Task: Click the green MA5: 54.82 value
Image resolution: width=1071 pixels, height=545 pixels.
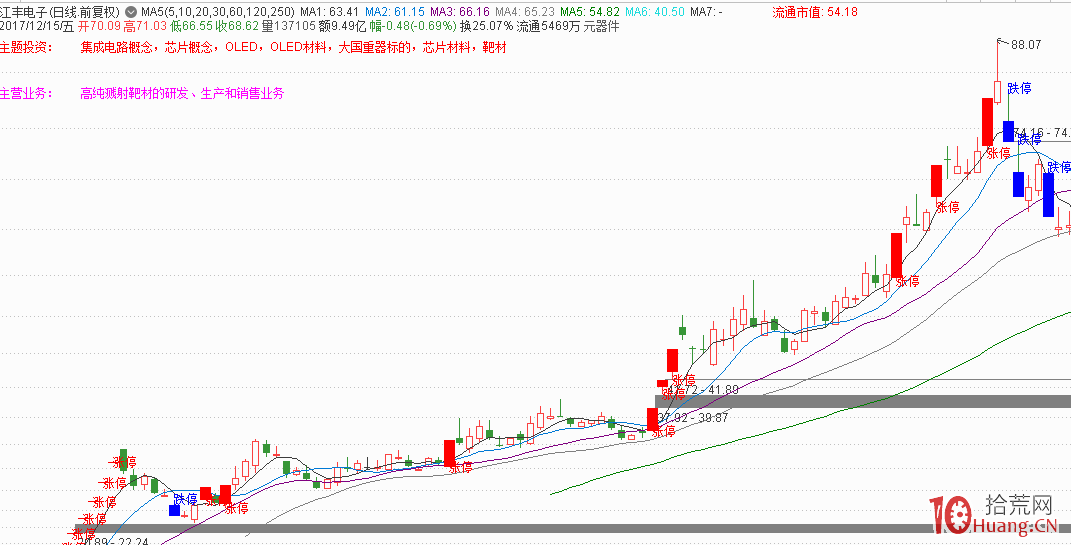Action: (589, 12)
